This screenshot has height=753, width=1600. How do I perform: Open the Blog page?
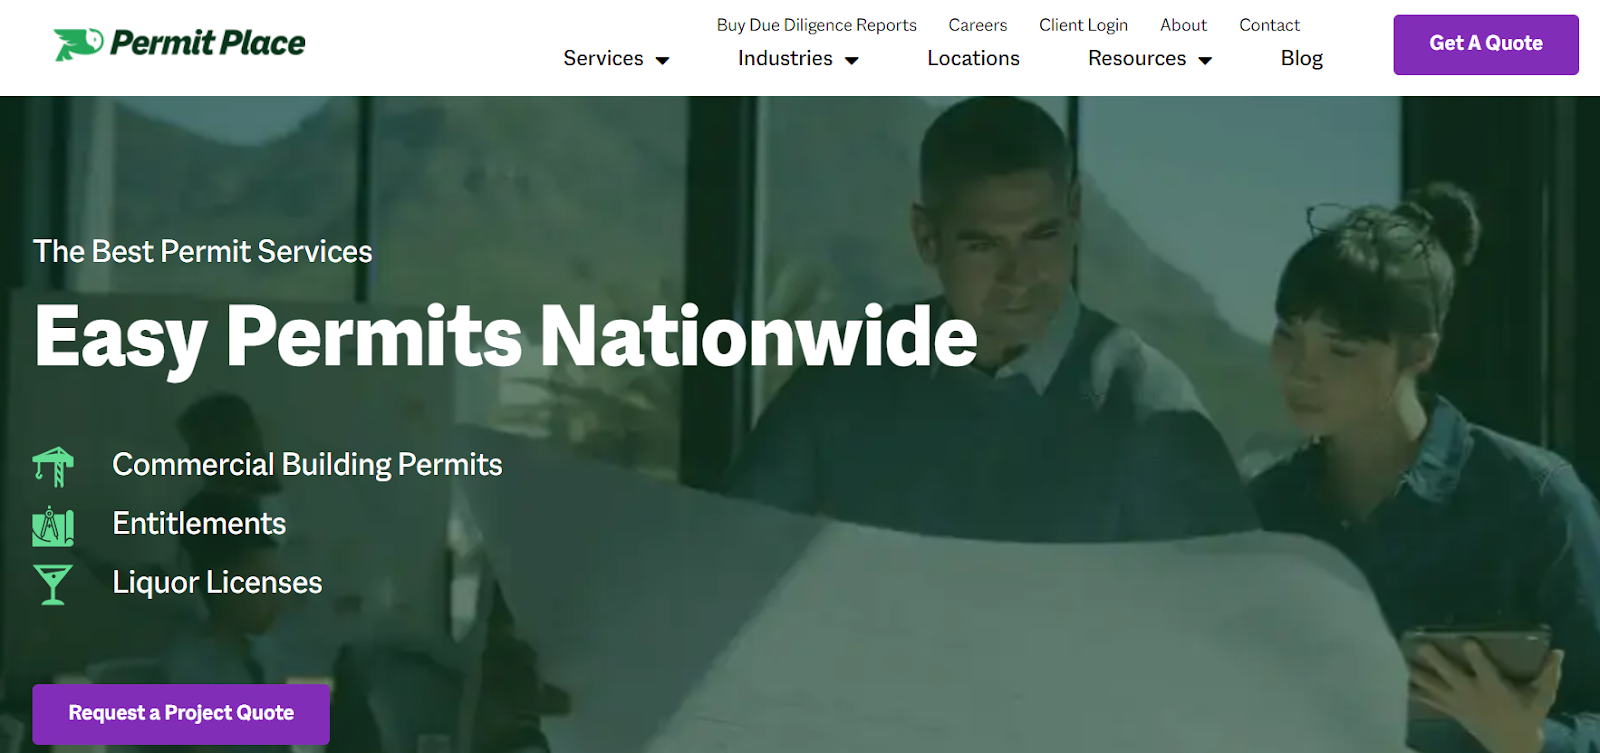[x=1302, y=58]
